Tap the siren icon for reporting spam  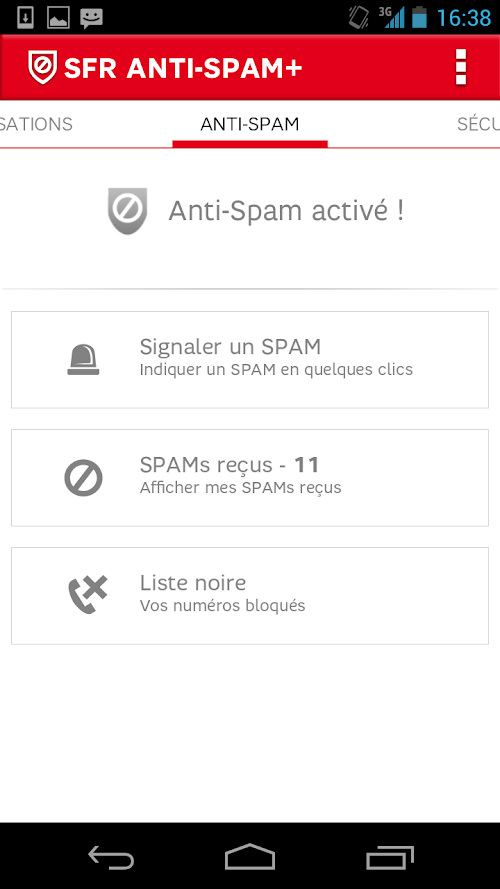point(83,359)
